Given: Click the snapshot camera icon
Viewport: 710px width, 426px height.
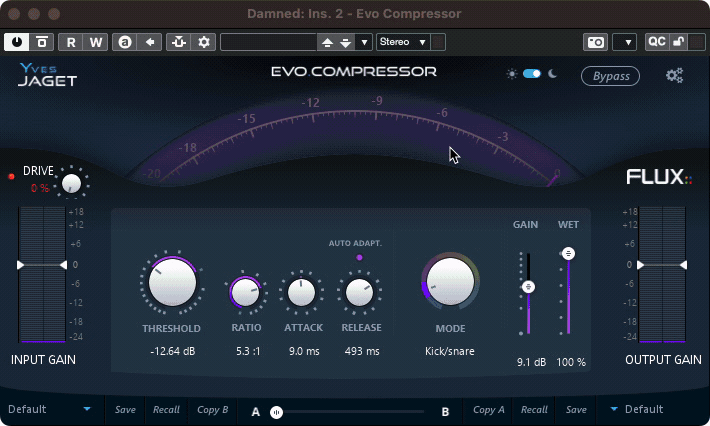Looking at the screenshot, I should (x=595, y=42).
